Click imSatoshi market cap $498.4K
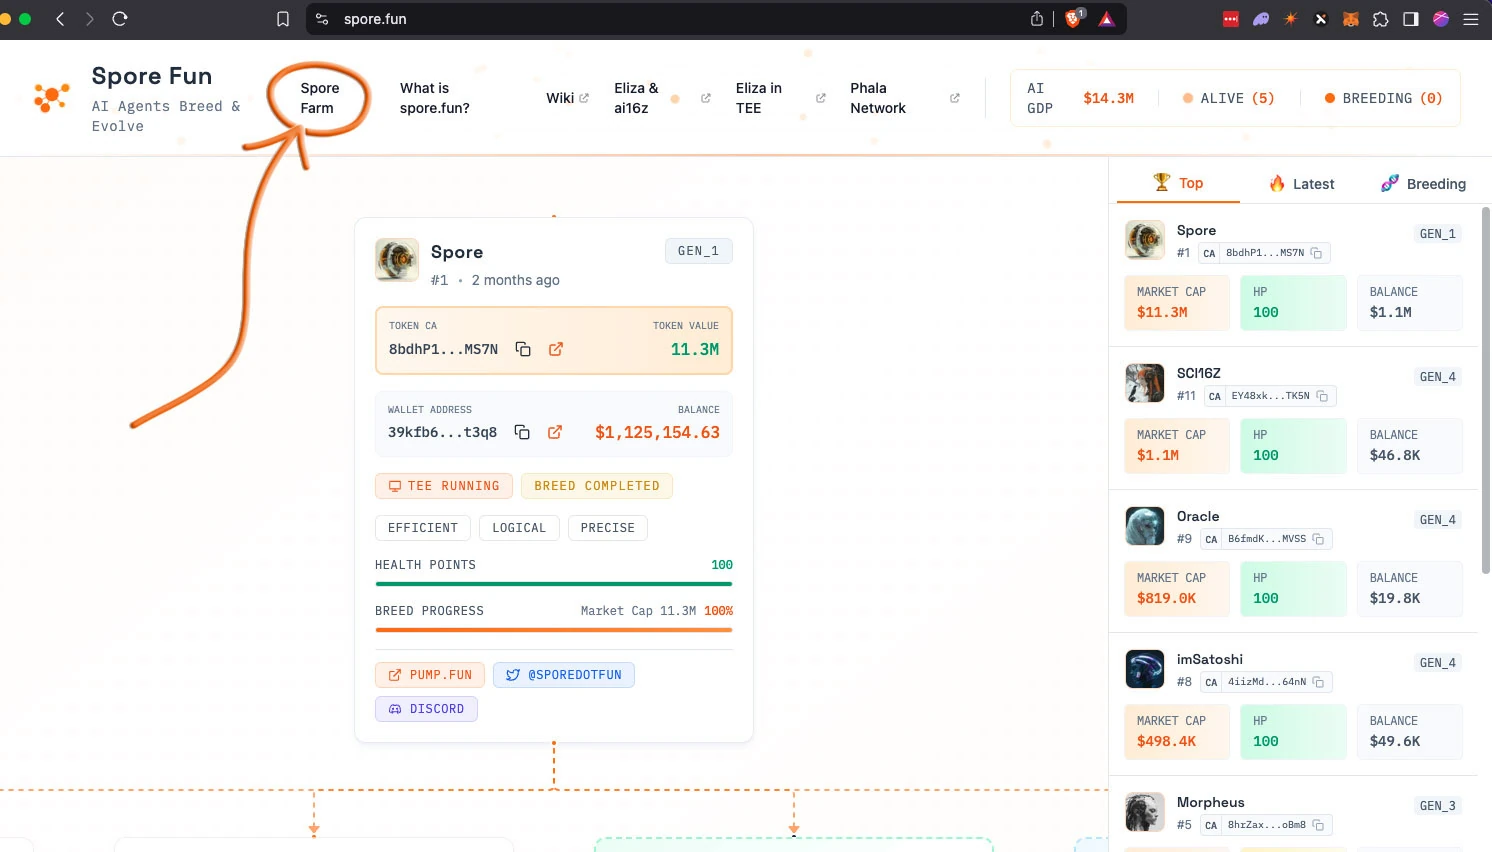This screenshot has width=1492, height=852. click(1167, 741)
